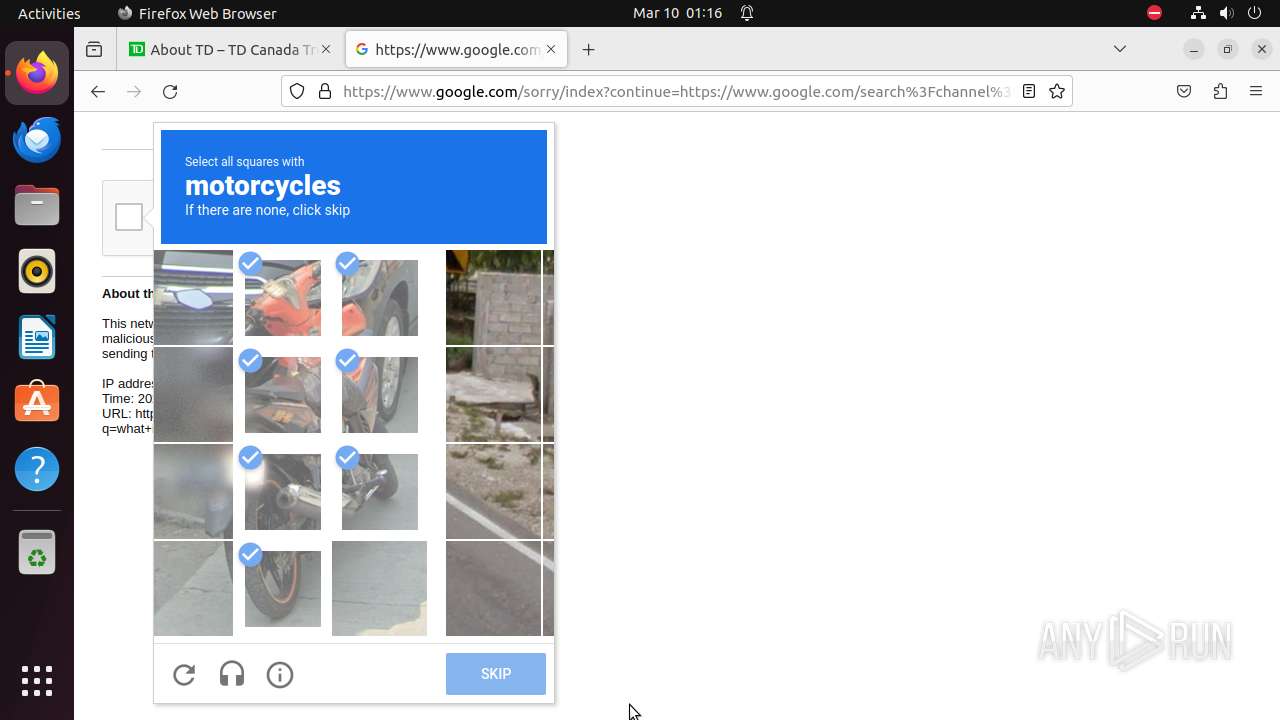Open the clock and calendar panel
Image resolution: width=1280 pixels, height=720 pixels.
tap(677, 13)
